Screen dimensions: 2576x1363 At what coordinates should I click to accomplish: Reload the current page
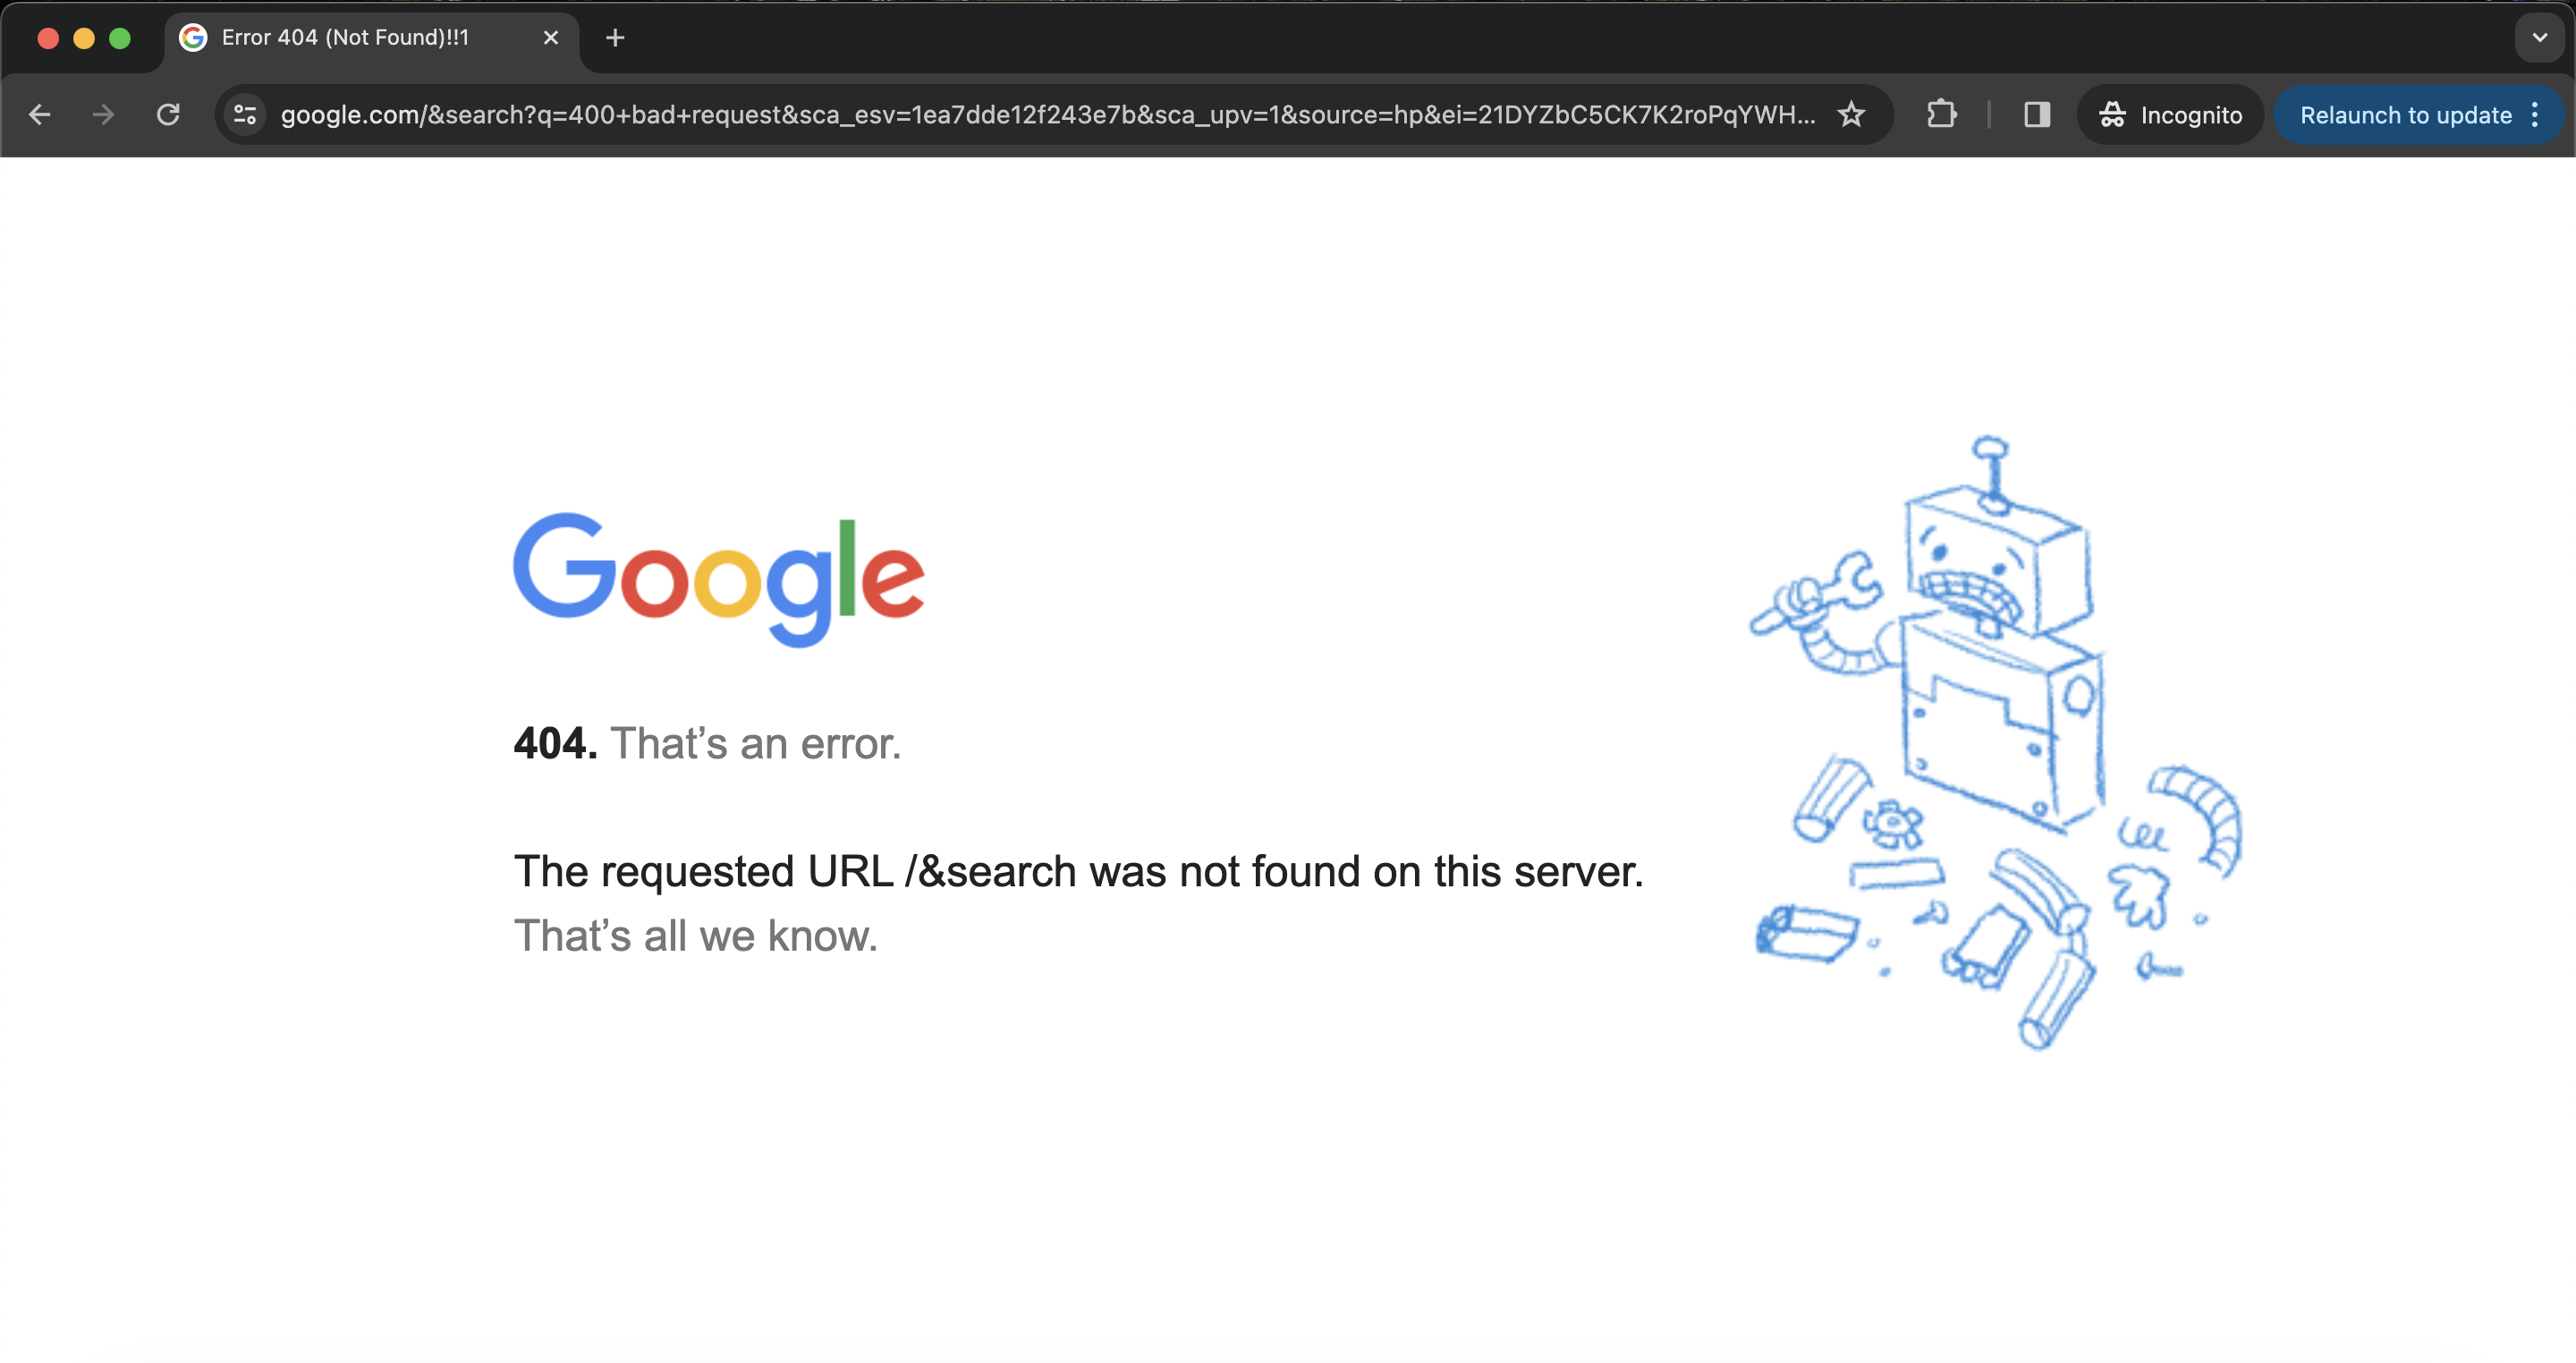click(x=168, y=114)
